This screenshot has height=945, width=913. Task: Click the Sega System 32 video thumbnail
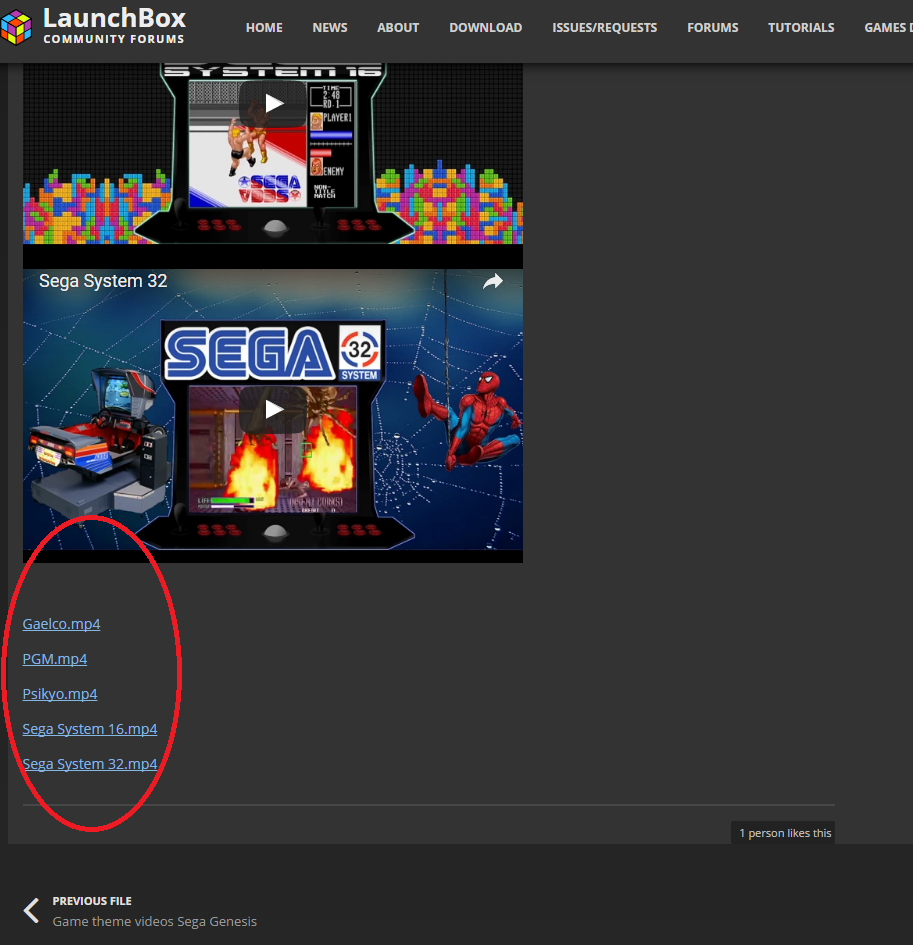pyautogui.click(x=273, y=416)
